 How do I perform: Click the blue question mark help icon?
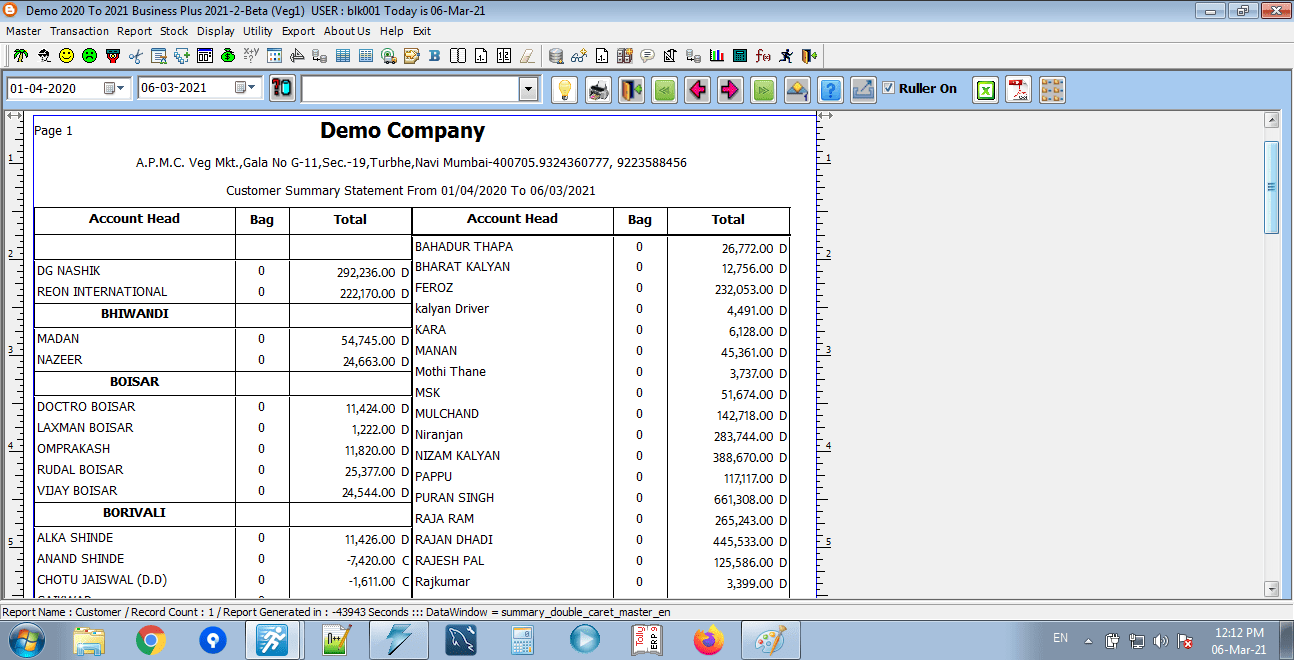pyautogui.click(x=830, y=90)
